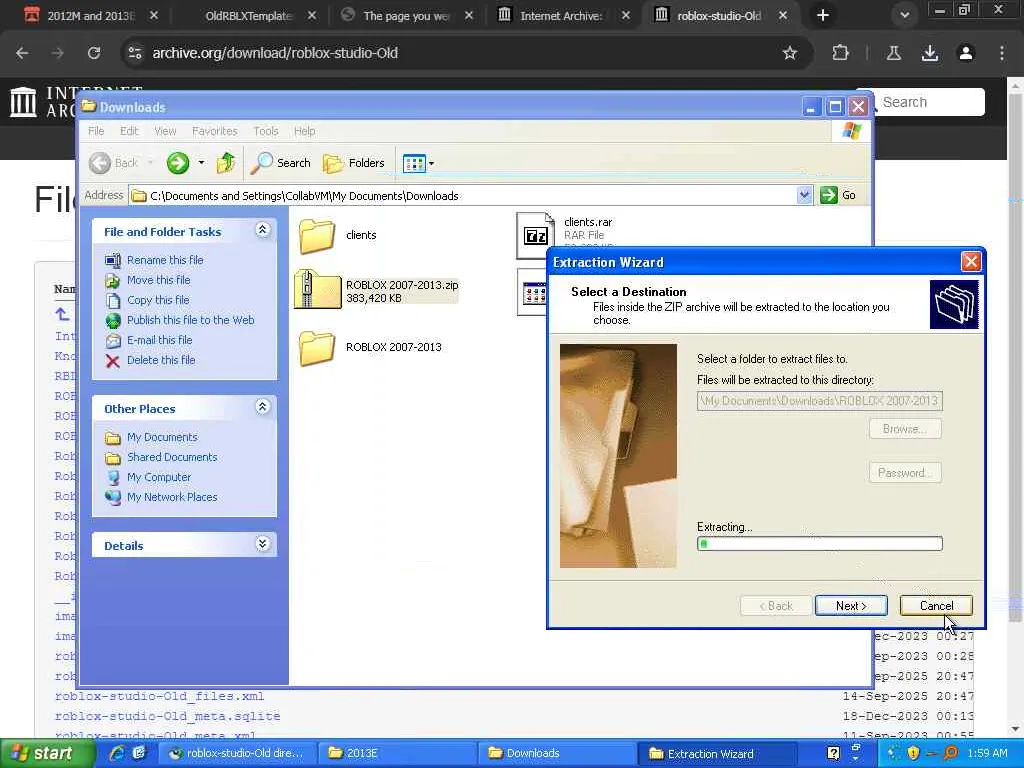Open the Help menu
The height and width of the screenshot is (768, 1024).
[x=304, y=131]
